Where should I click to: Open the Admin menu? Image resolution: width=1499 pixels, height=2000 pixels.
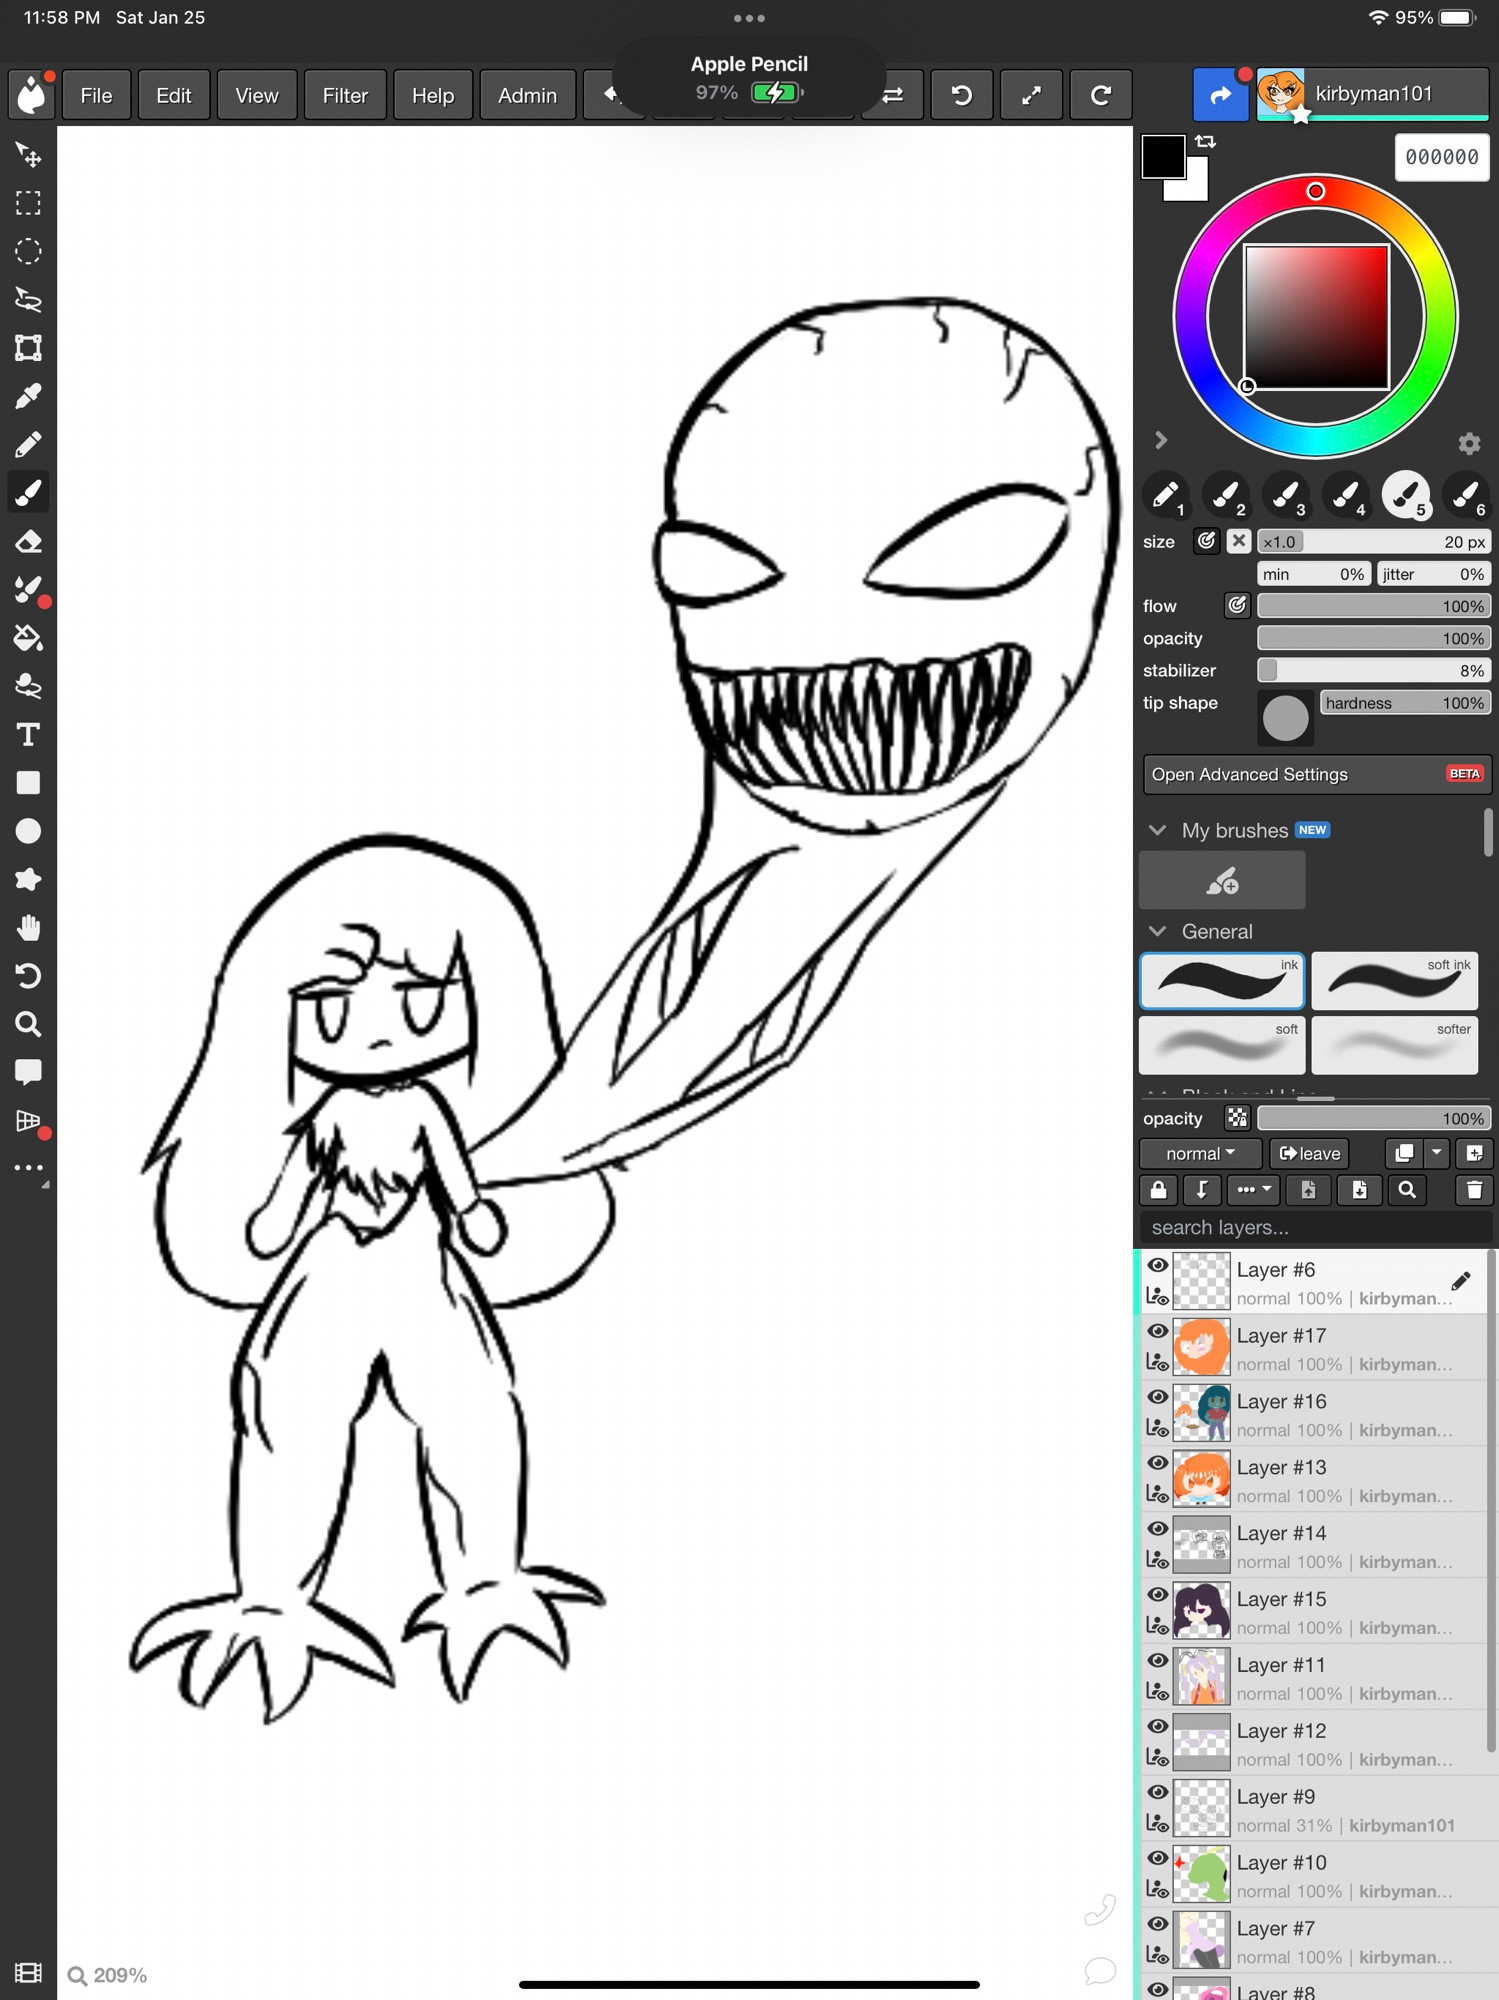[x=527, y=95]
